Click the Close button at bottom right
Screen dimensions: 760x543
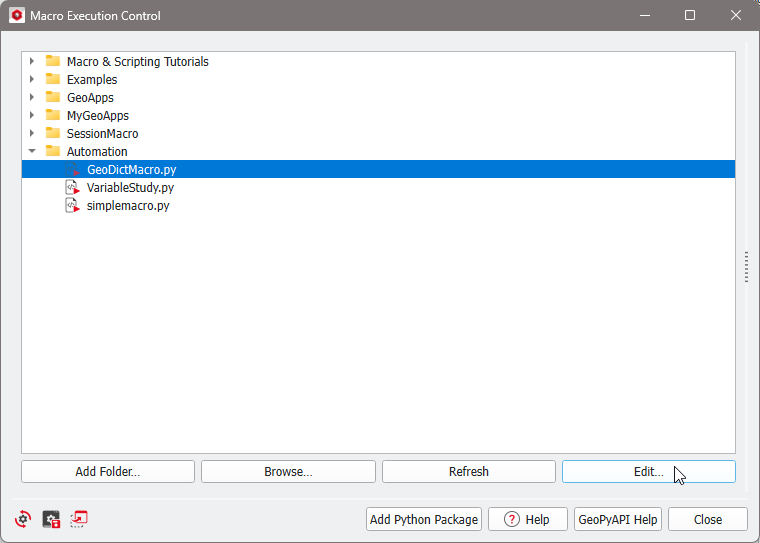(708, 519)
